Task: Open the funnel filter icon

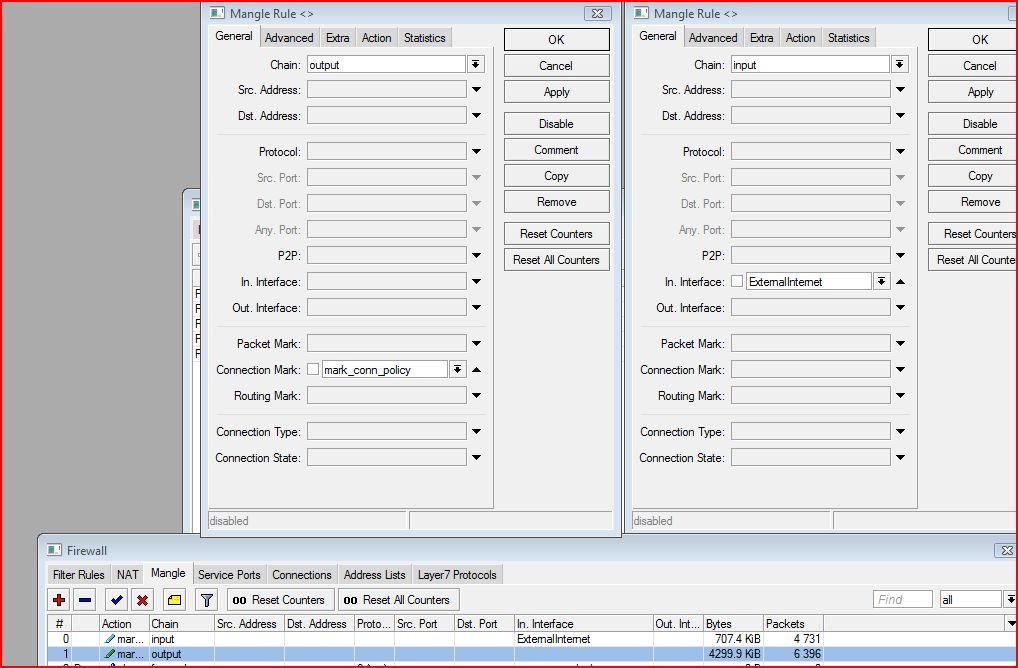Action: click(206, 600)
